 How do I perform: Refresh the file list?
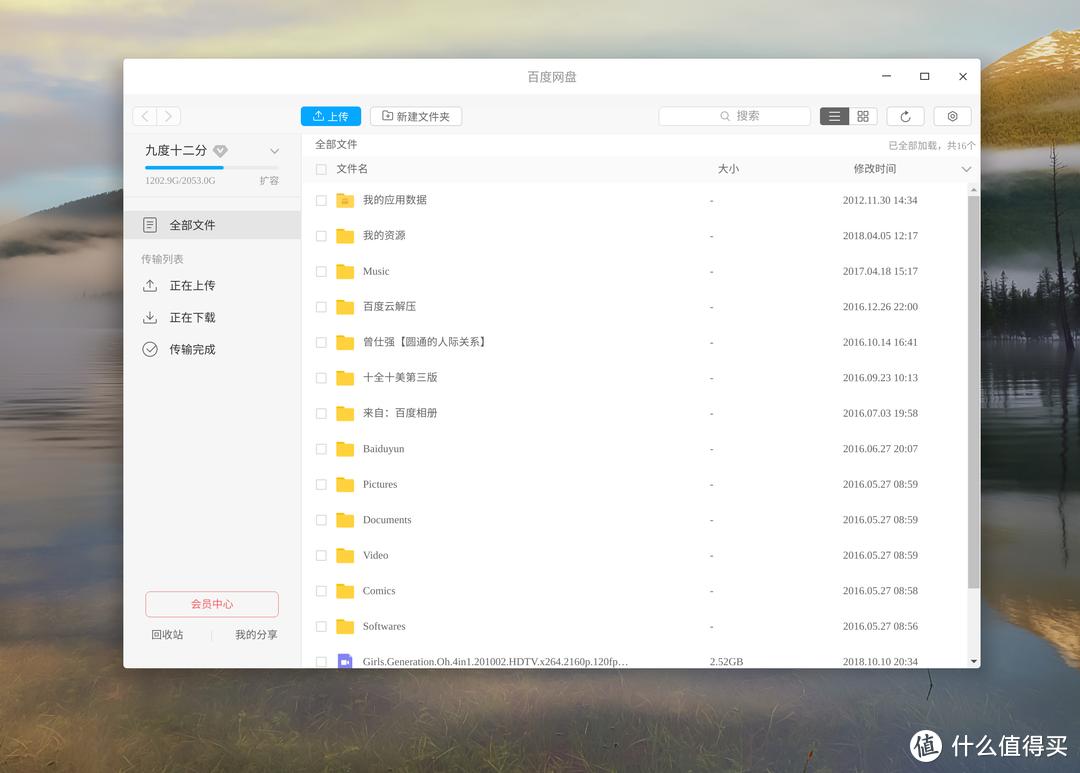pos(904,116)
